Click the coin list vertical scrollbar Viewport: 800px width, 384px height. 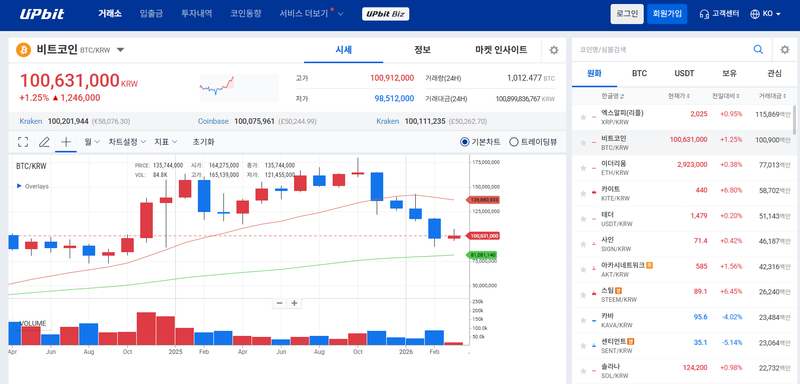tap(794, 120)
